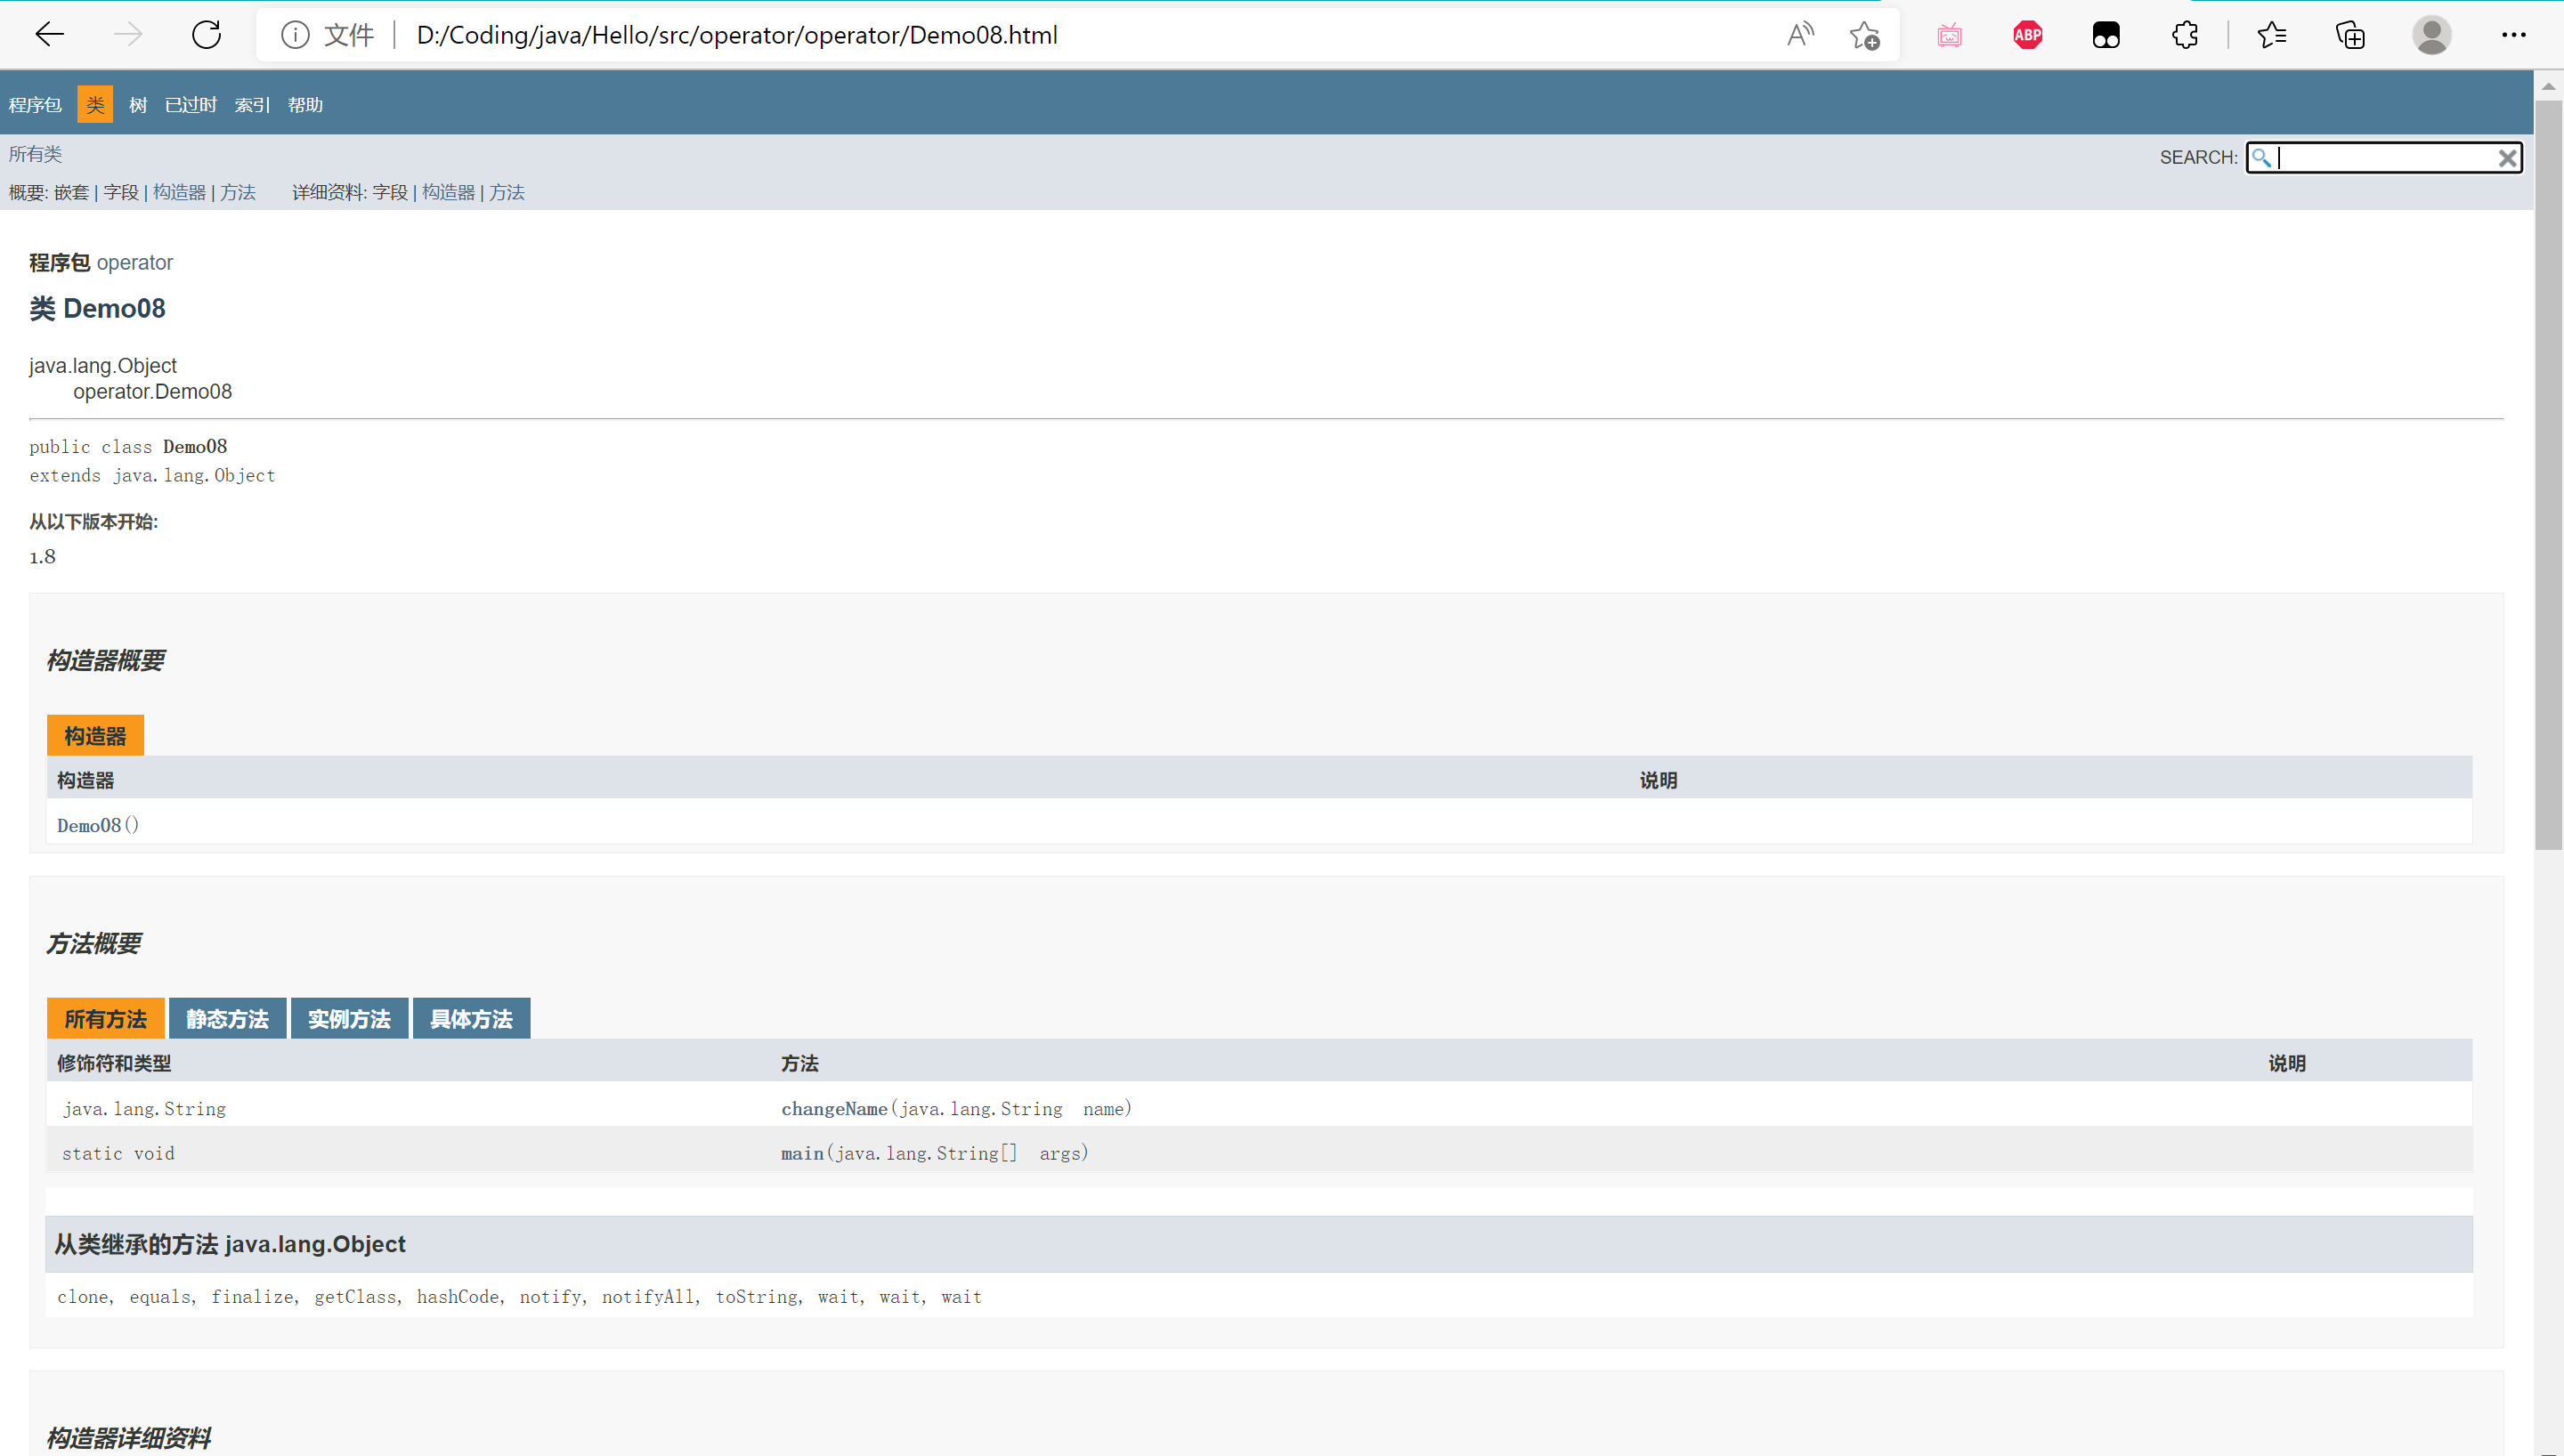2564x1456 pixels.
Task: Open the ABP Adblock extension
Action: (x=2027, y=35)
